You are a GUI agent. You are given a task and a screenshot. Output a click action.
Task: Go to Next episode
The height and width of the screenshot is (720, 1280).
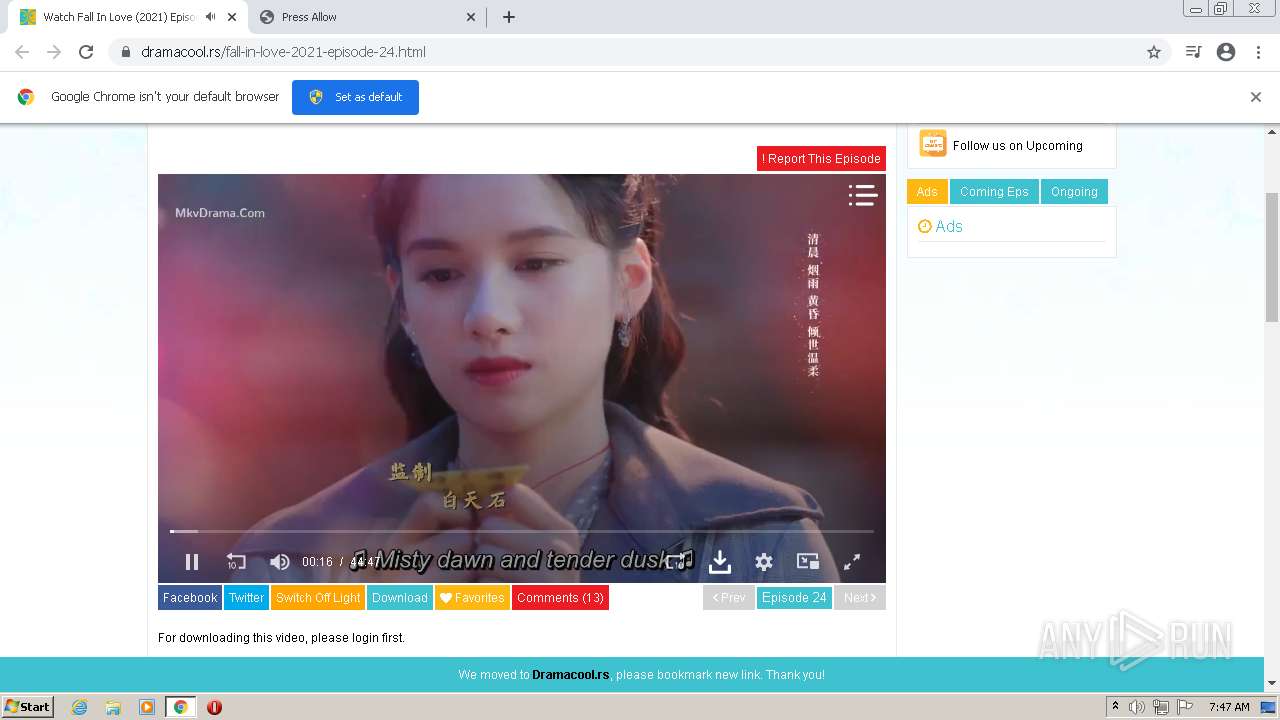860,598
